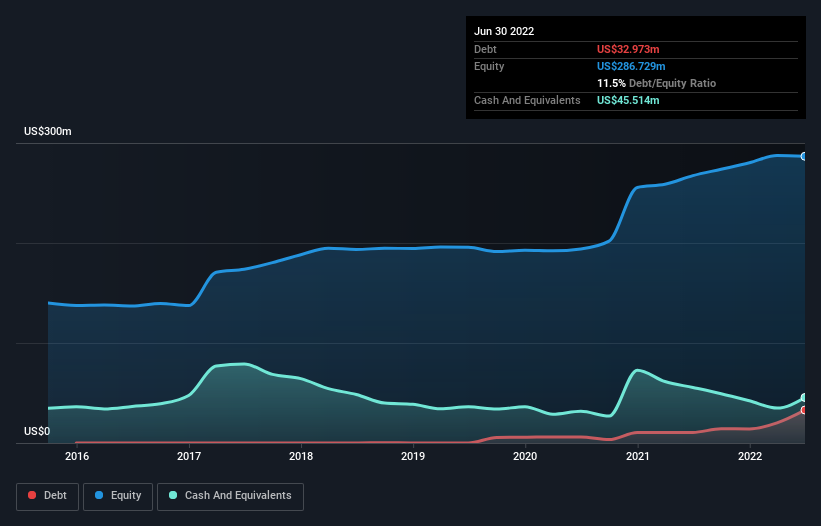Select the Cash endpoint marker at Jun 2022
821x526 pixels.
pyautogui.click(x=804, y=398)
